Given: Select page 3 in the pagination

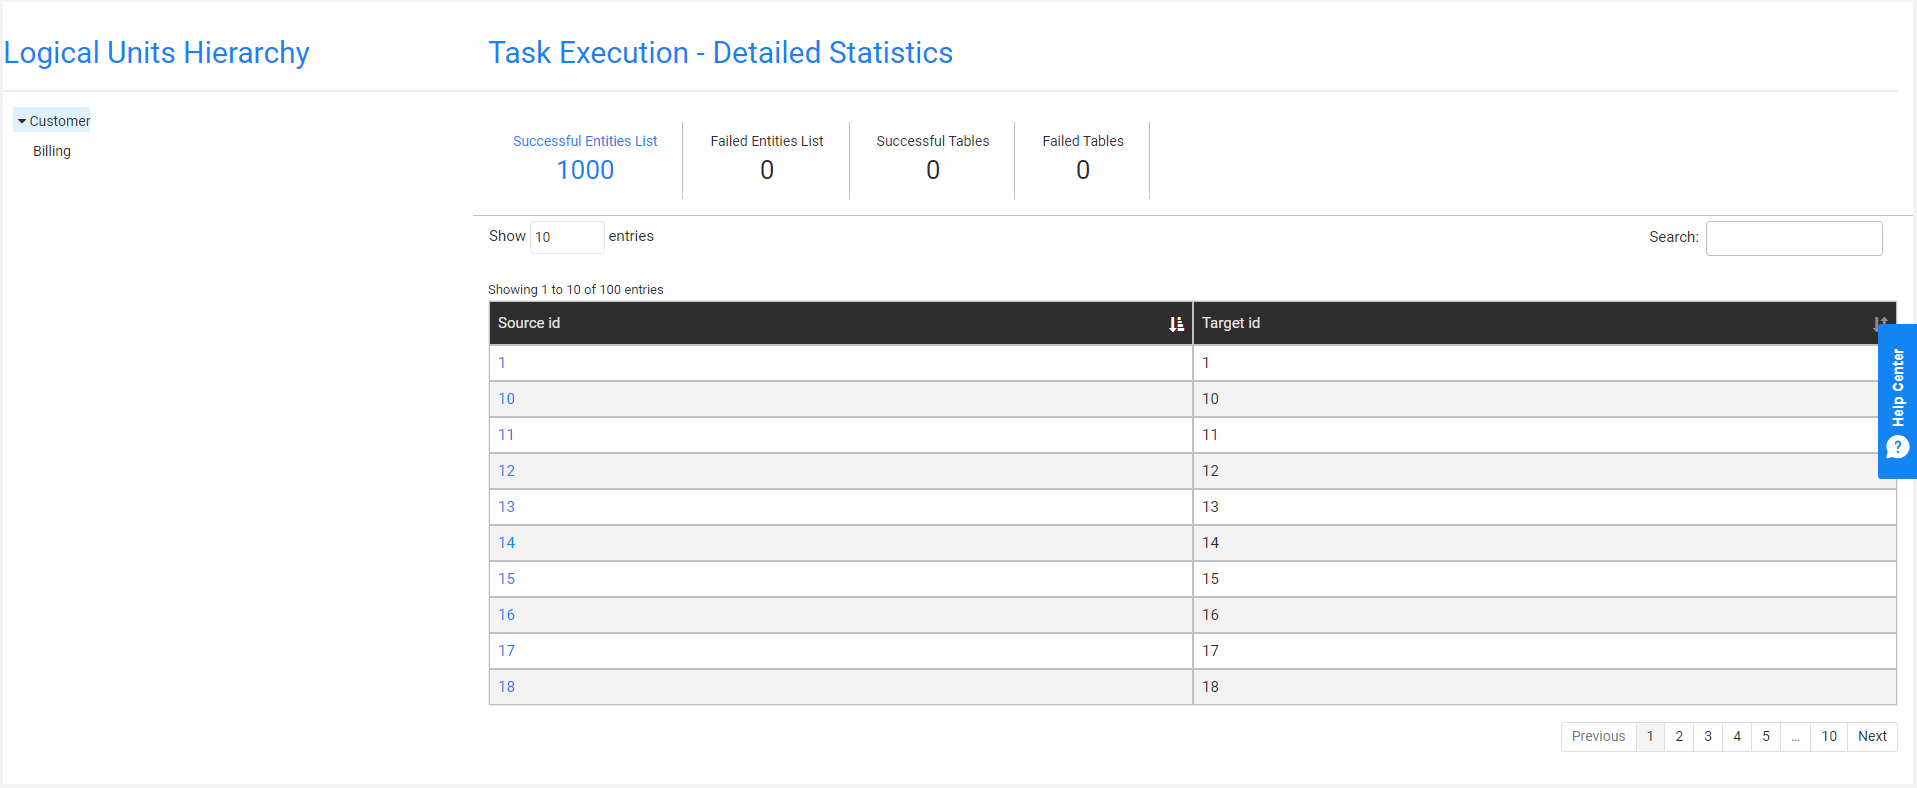Looking at the screenshot, I should click(x=1708, y=736).
